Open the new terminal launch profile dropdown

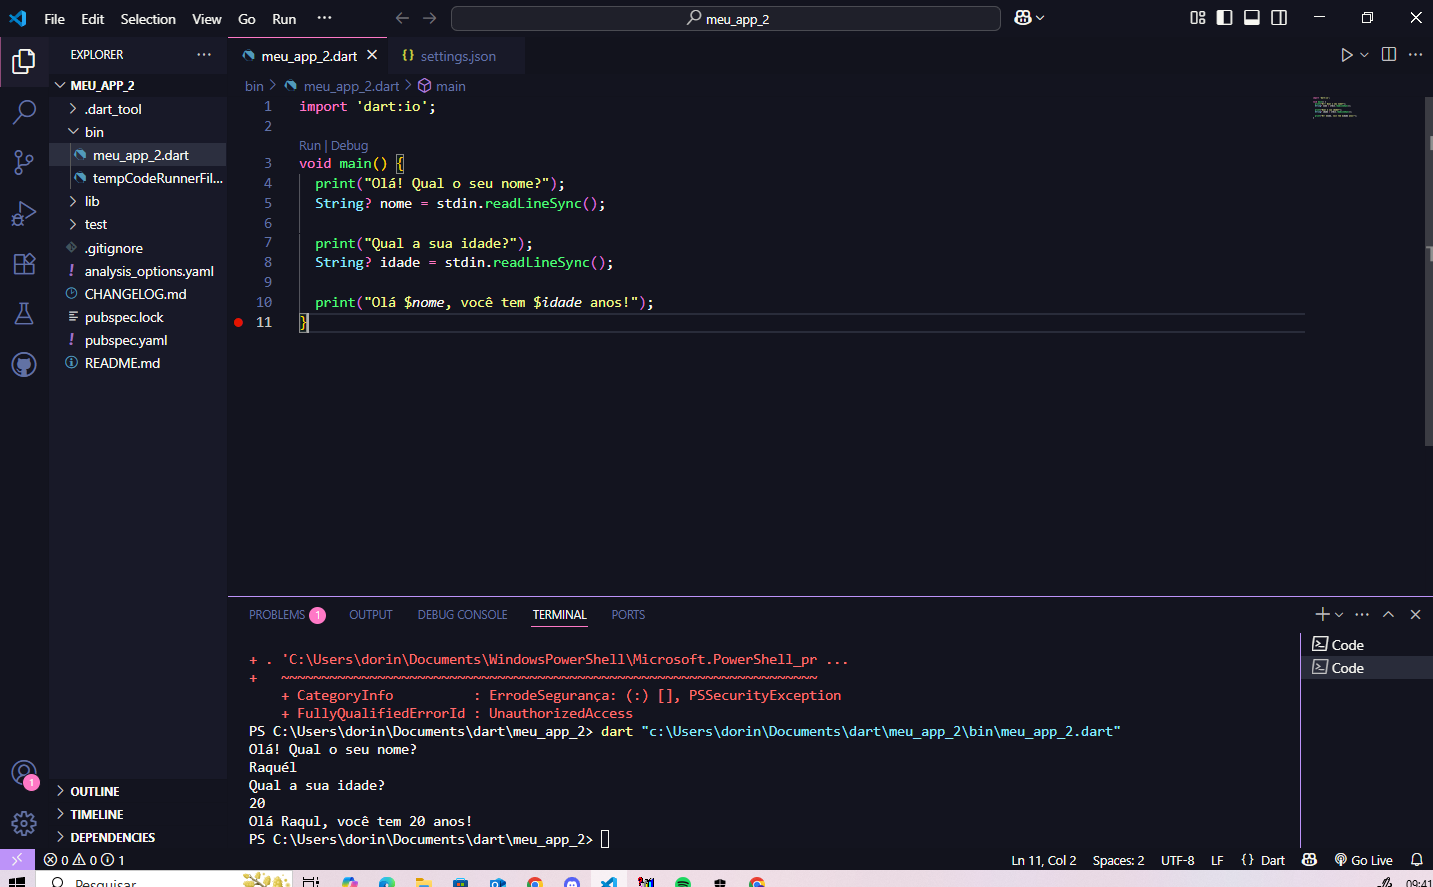[x=1339, y=615]
